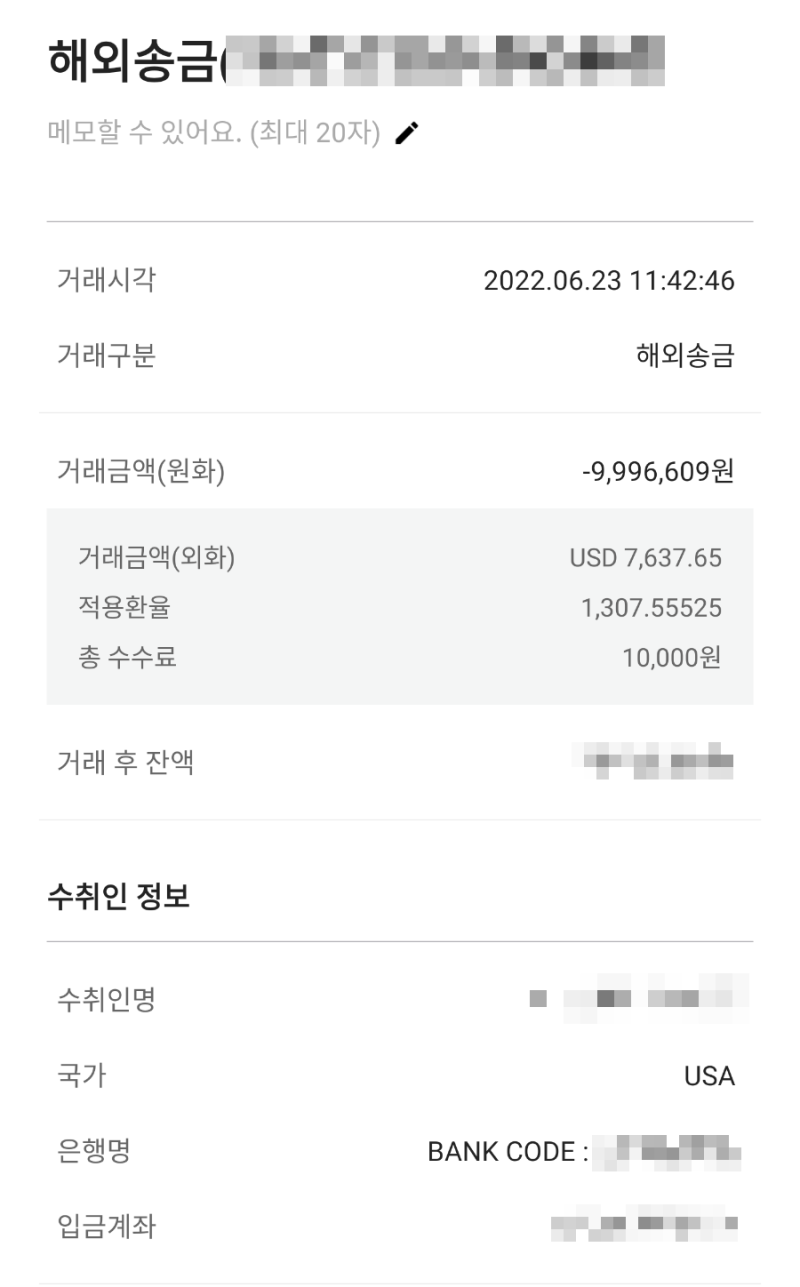800x1287 pixels.
Task: Tap the applied exchange rate 1,307.55525
Action: pos(651,608)
